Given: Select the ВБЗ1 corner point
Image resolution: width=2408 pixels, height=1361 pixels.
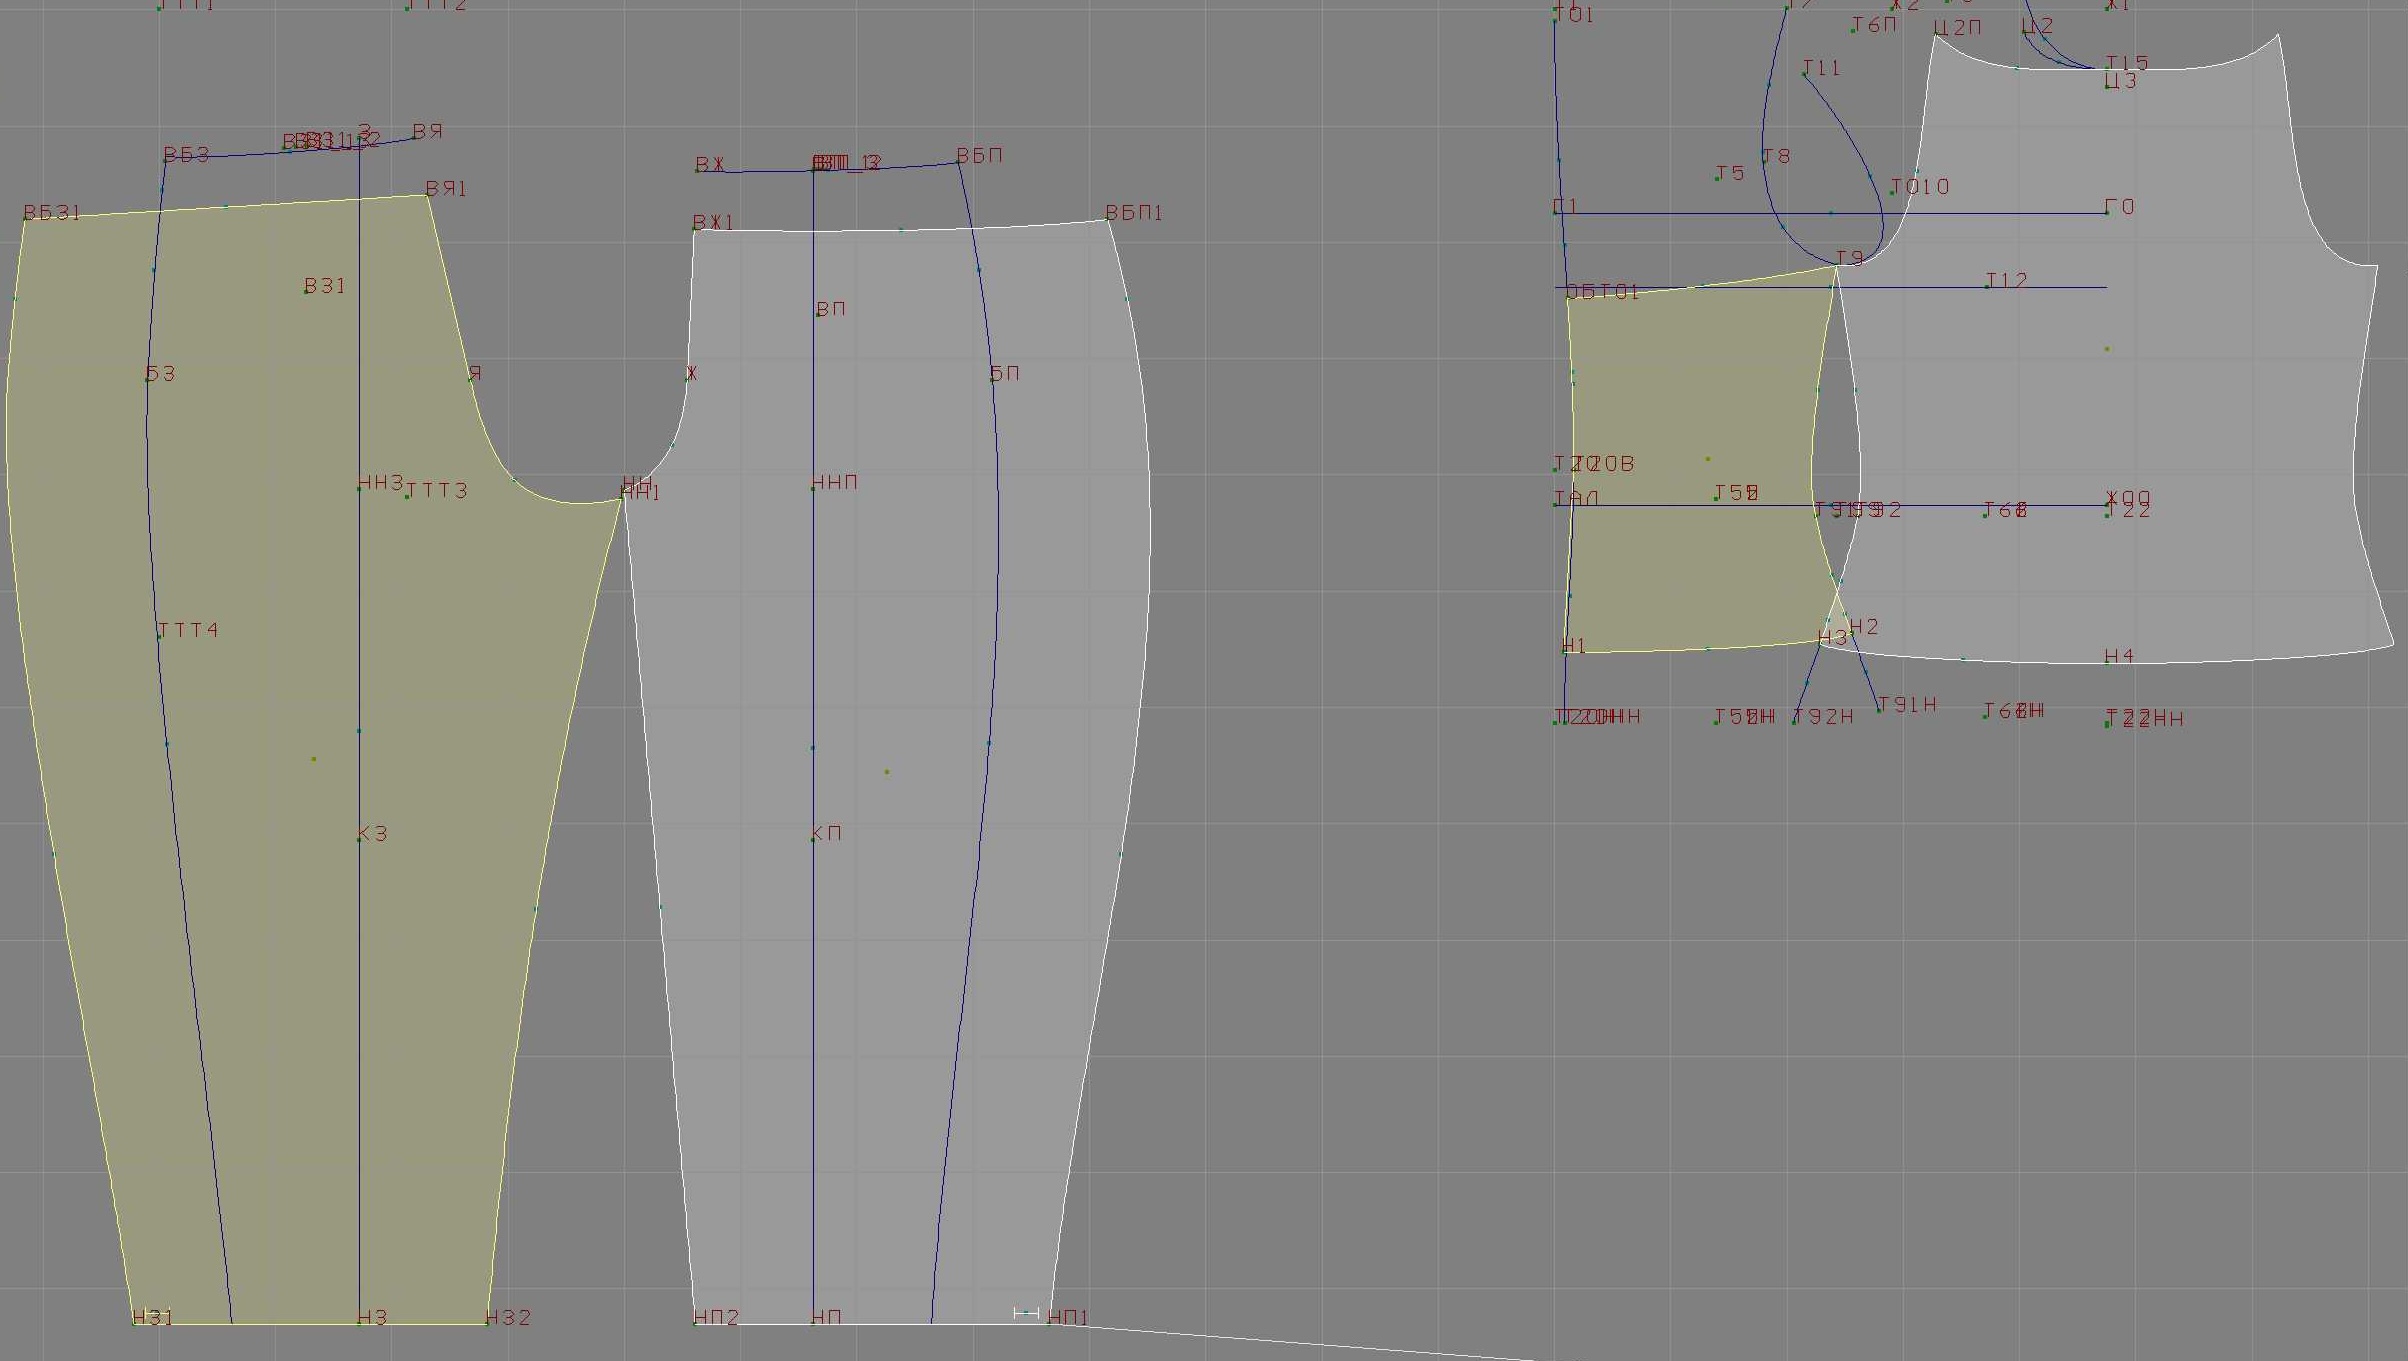Looking at the screenshot, I should pyautogui.click(x=25, y=219).
